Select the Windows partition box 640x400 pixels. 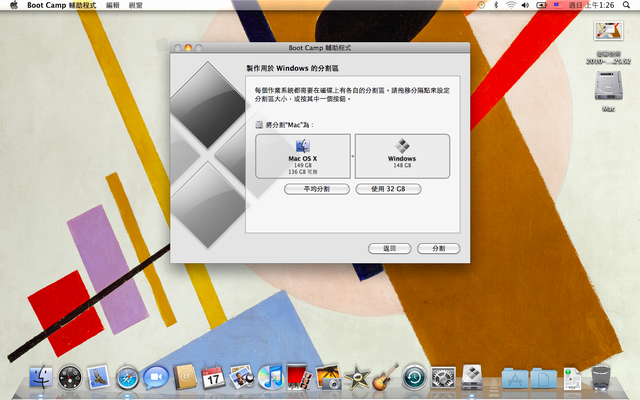(x=402, y=156)
